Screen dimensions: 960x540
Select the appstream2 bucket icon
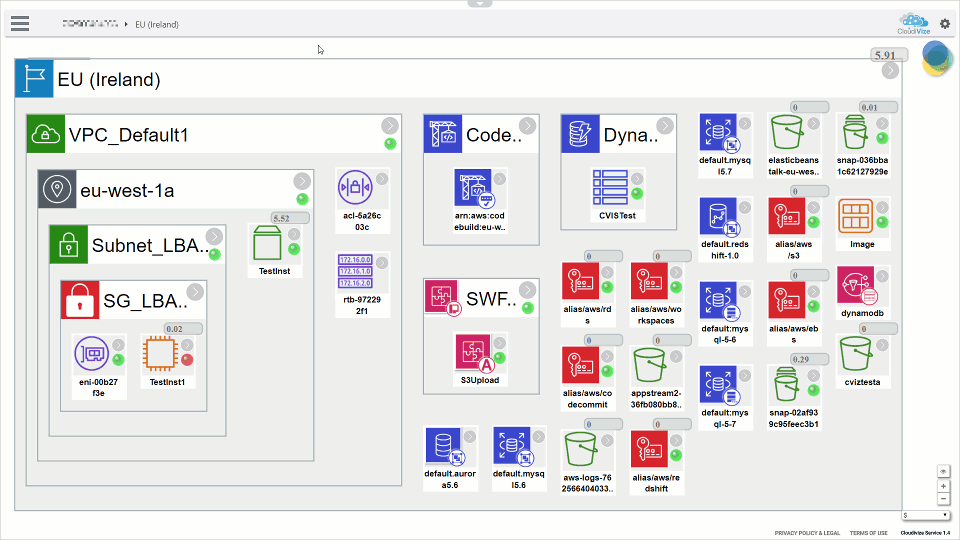tap(649, 366)
